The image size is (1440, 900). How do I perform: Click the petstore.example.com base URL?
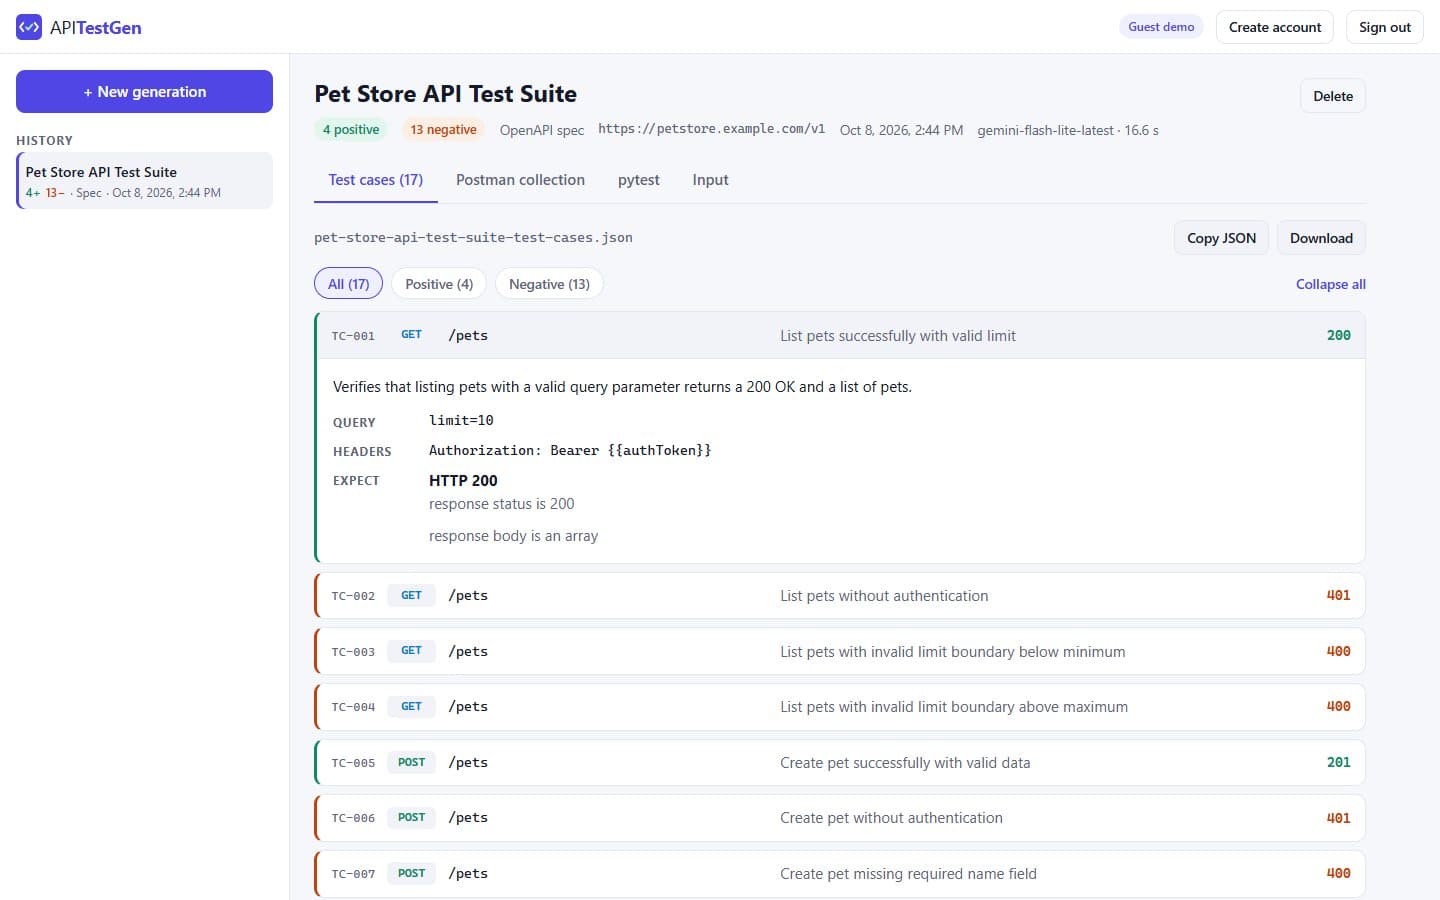tap(711, 129)
